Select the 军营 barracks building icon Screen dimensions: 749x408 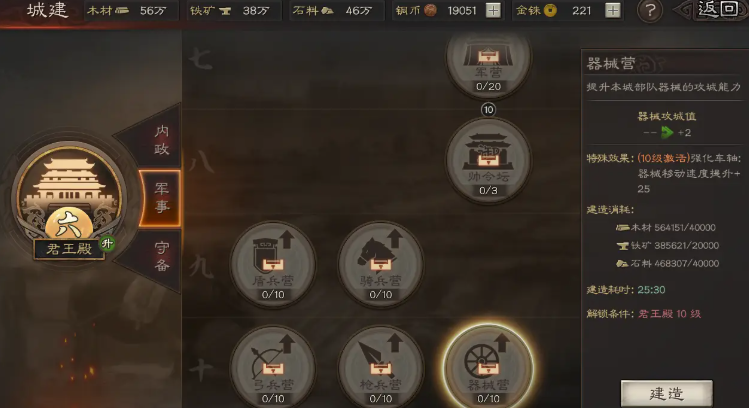click(x=488, y=60)
